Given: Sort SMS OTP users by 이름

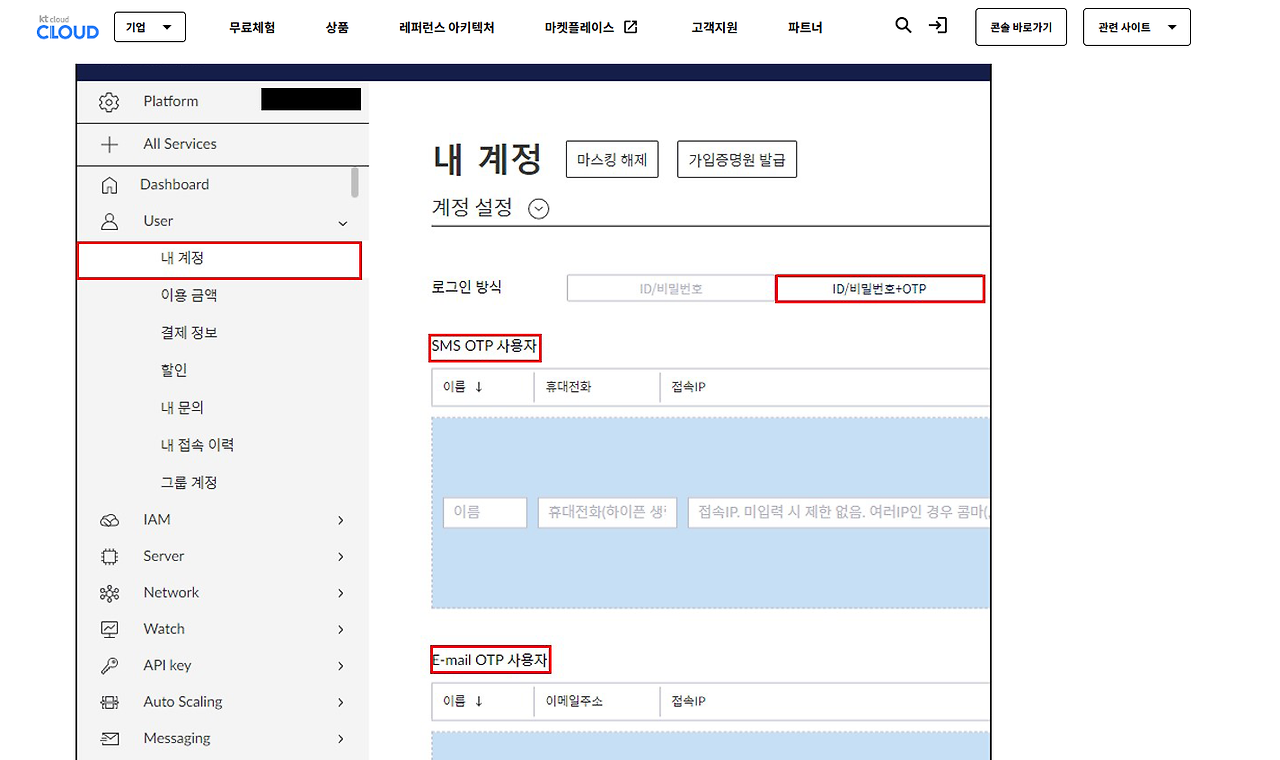Looking at the screenshot, I should coord(463,386).
